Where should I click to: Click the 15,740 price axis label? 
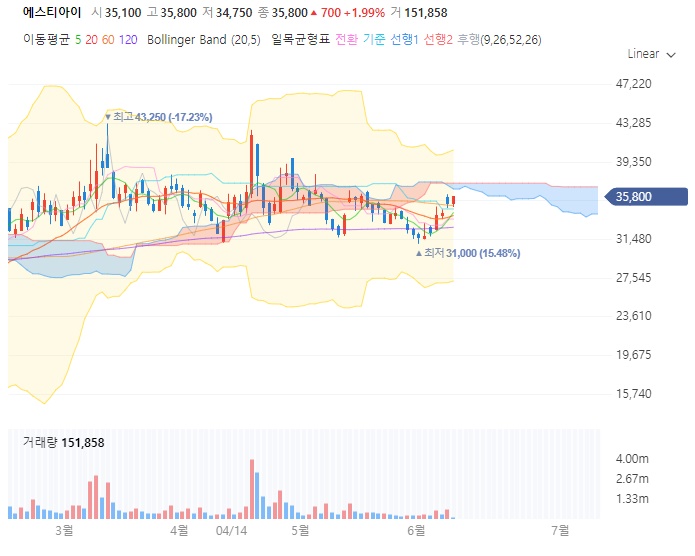coord(633,394)
